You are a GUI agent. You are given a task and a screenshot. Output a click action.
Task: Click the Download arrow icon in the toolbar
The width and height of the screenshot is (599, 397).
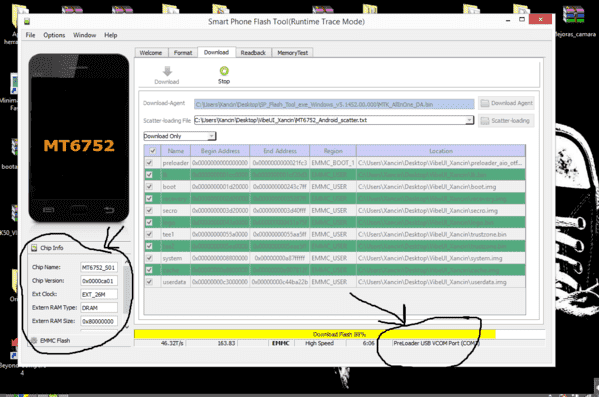click(x=167, y=71)
